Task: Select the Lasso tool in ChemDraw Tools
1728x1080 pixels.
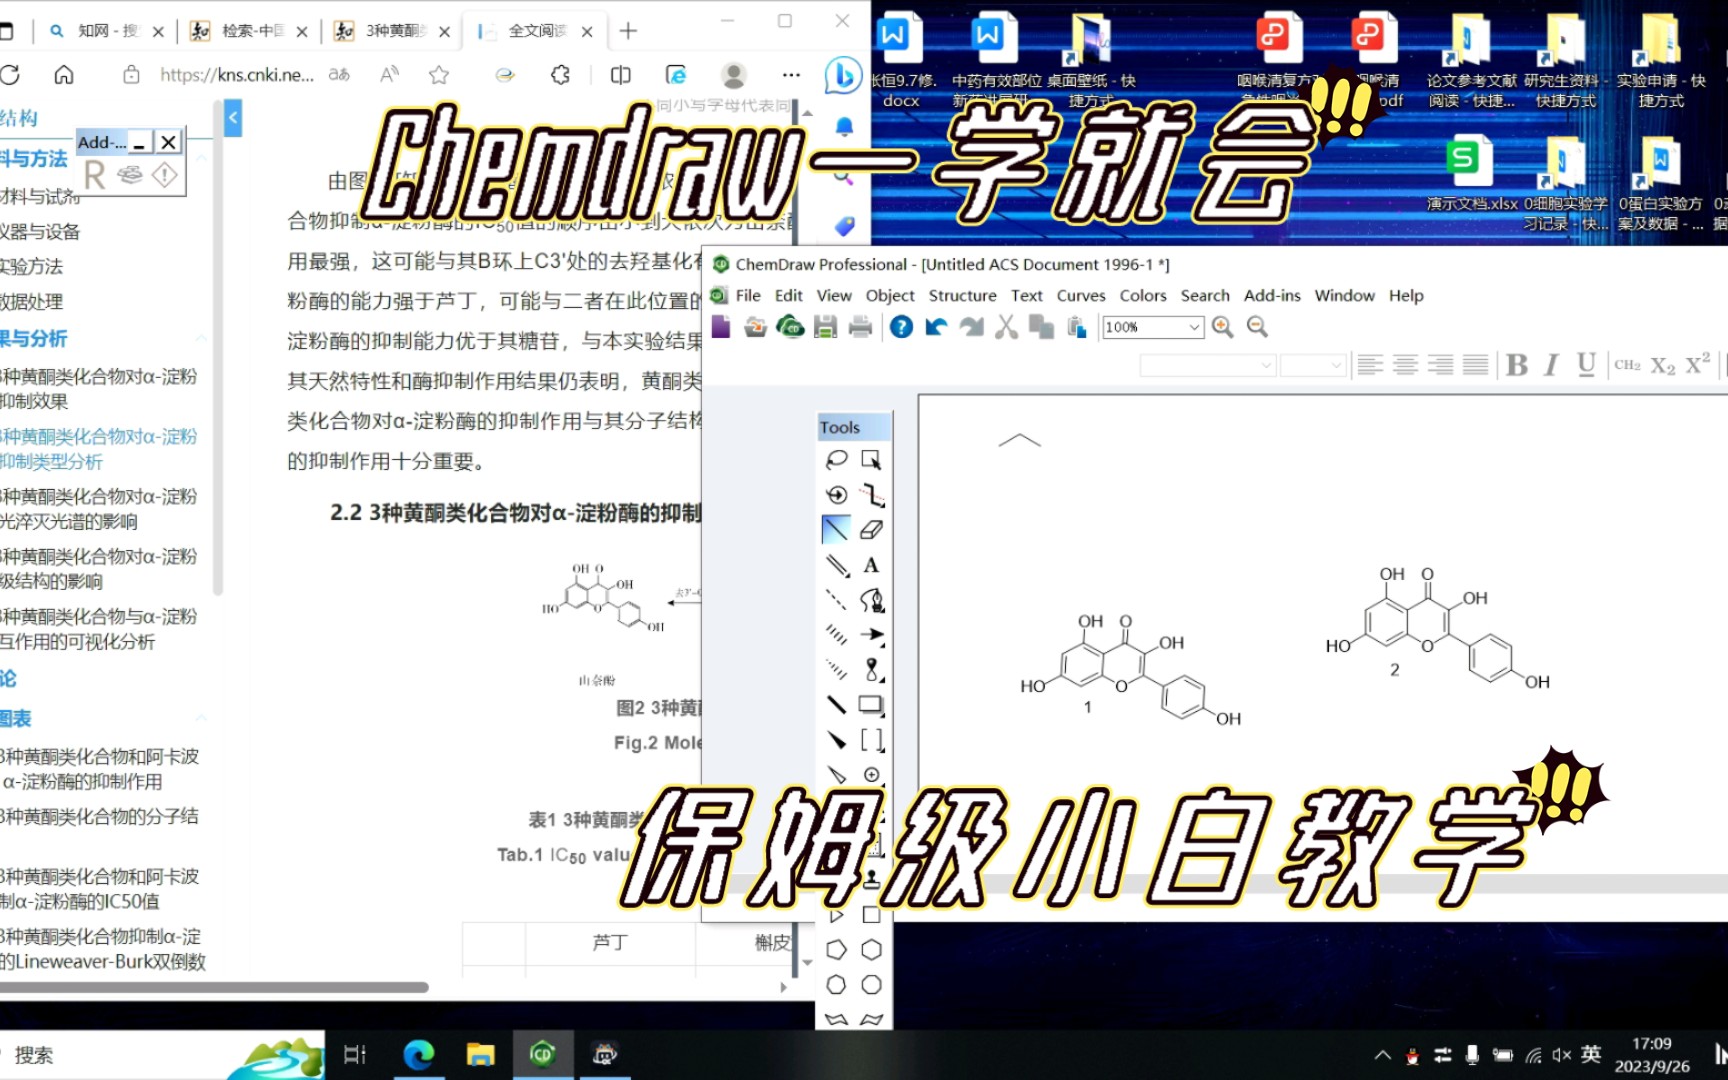Action: pyautogui.click(x=836, y=459)
